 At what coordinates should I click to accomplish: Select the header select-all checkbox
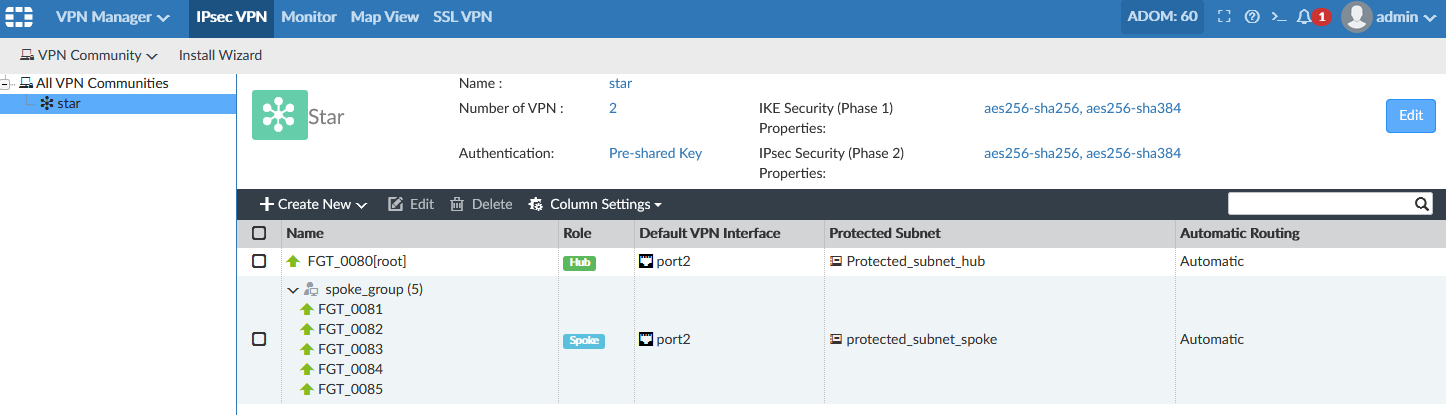coord(259,233)
